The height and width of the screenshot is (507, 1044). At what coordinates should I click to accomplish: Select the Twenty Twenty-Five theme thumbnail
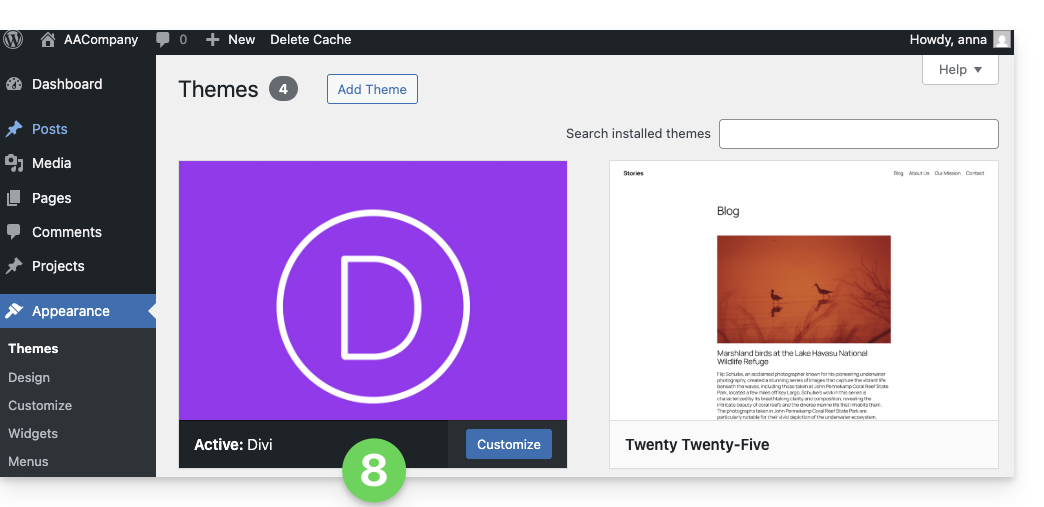click(803, 290)
